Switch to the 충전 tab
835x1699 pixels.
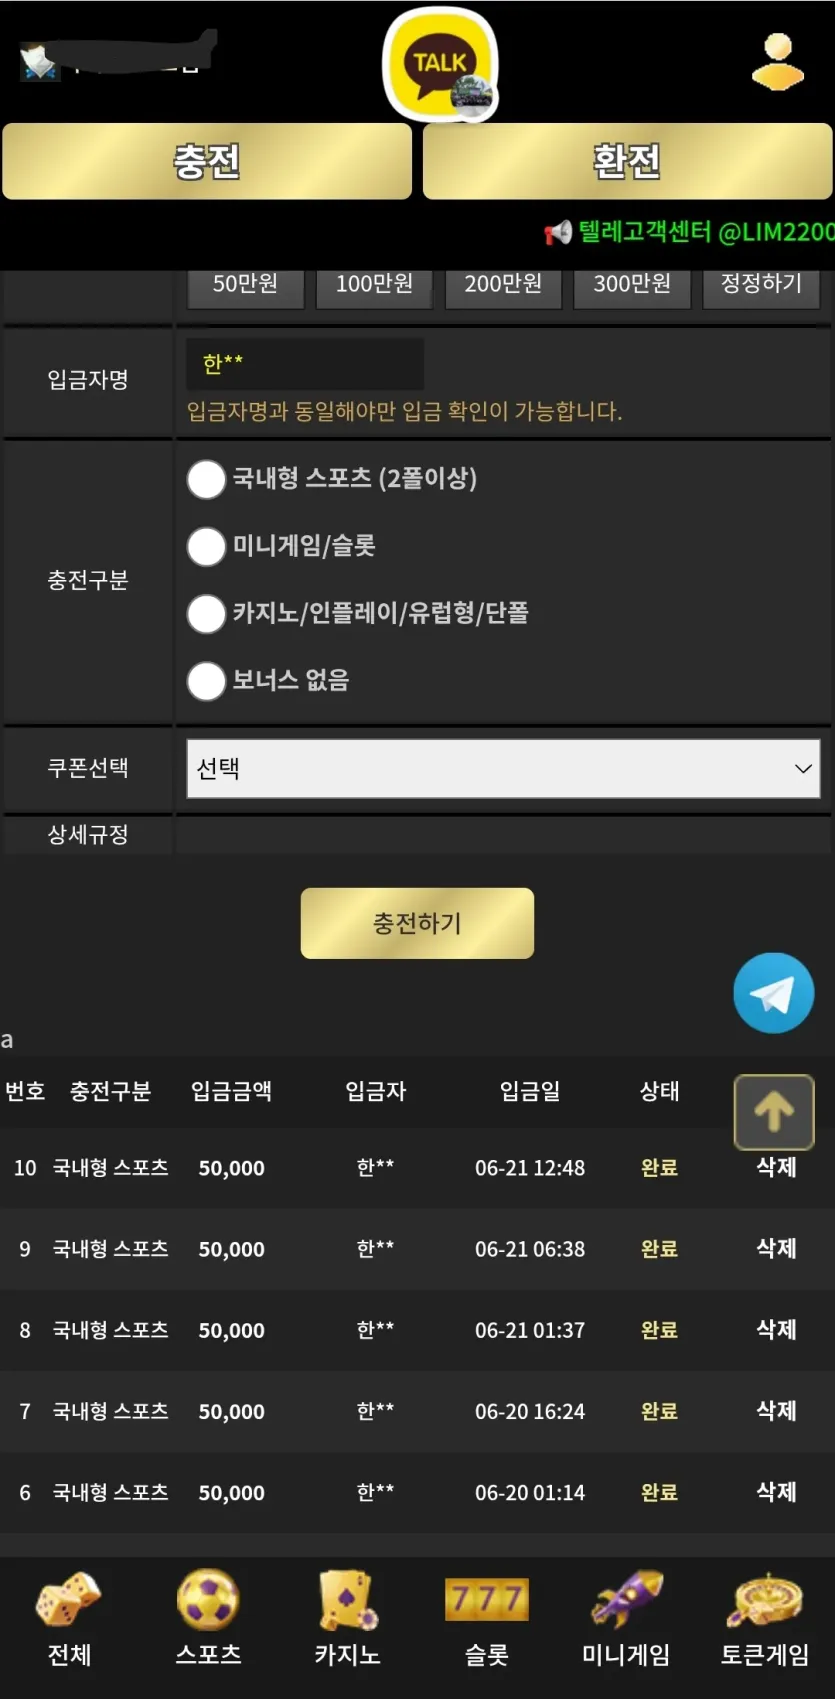click(x=207, y=161)
